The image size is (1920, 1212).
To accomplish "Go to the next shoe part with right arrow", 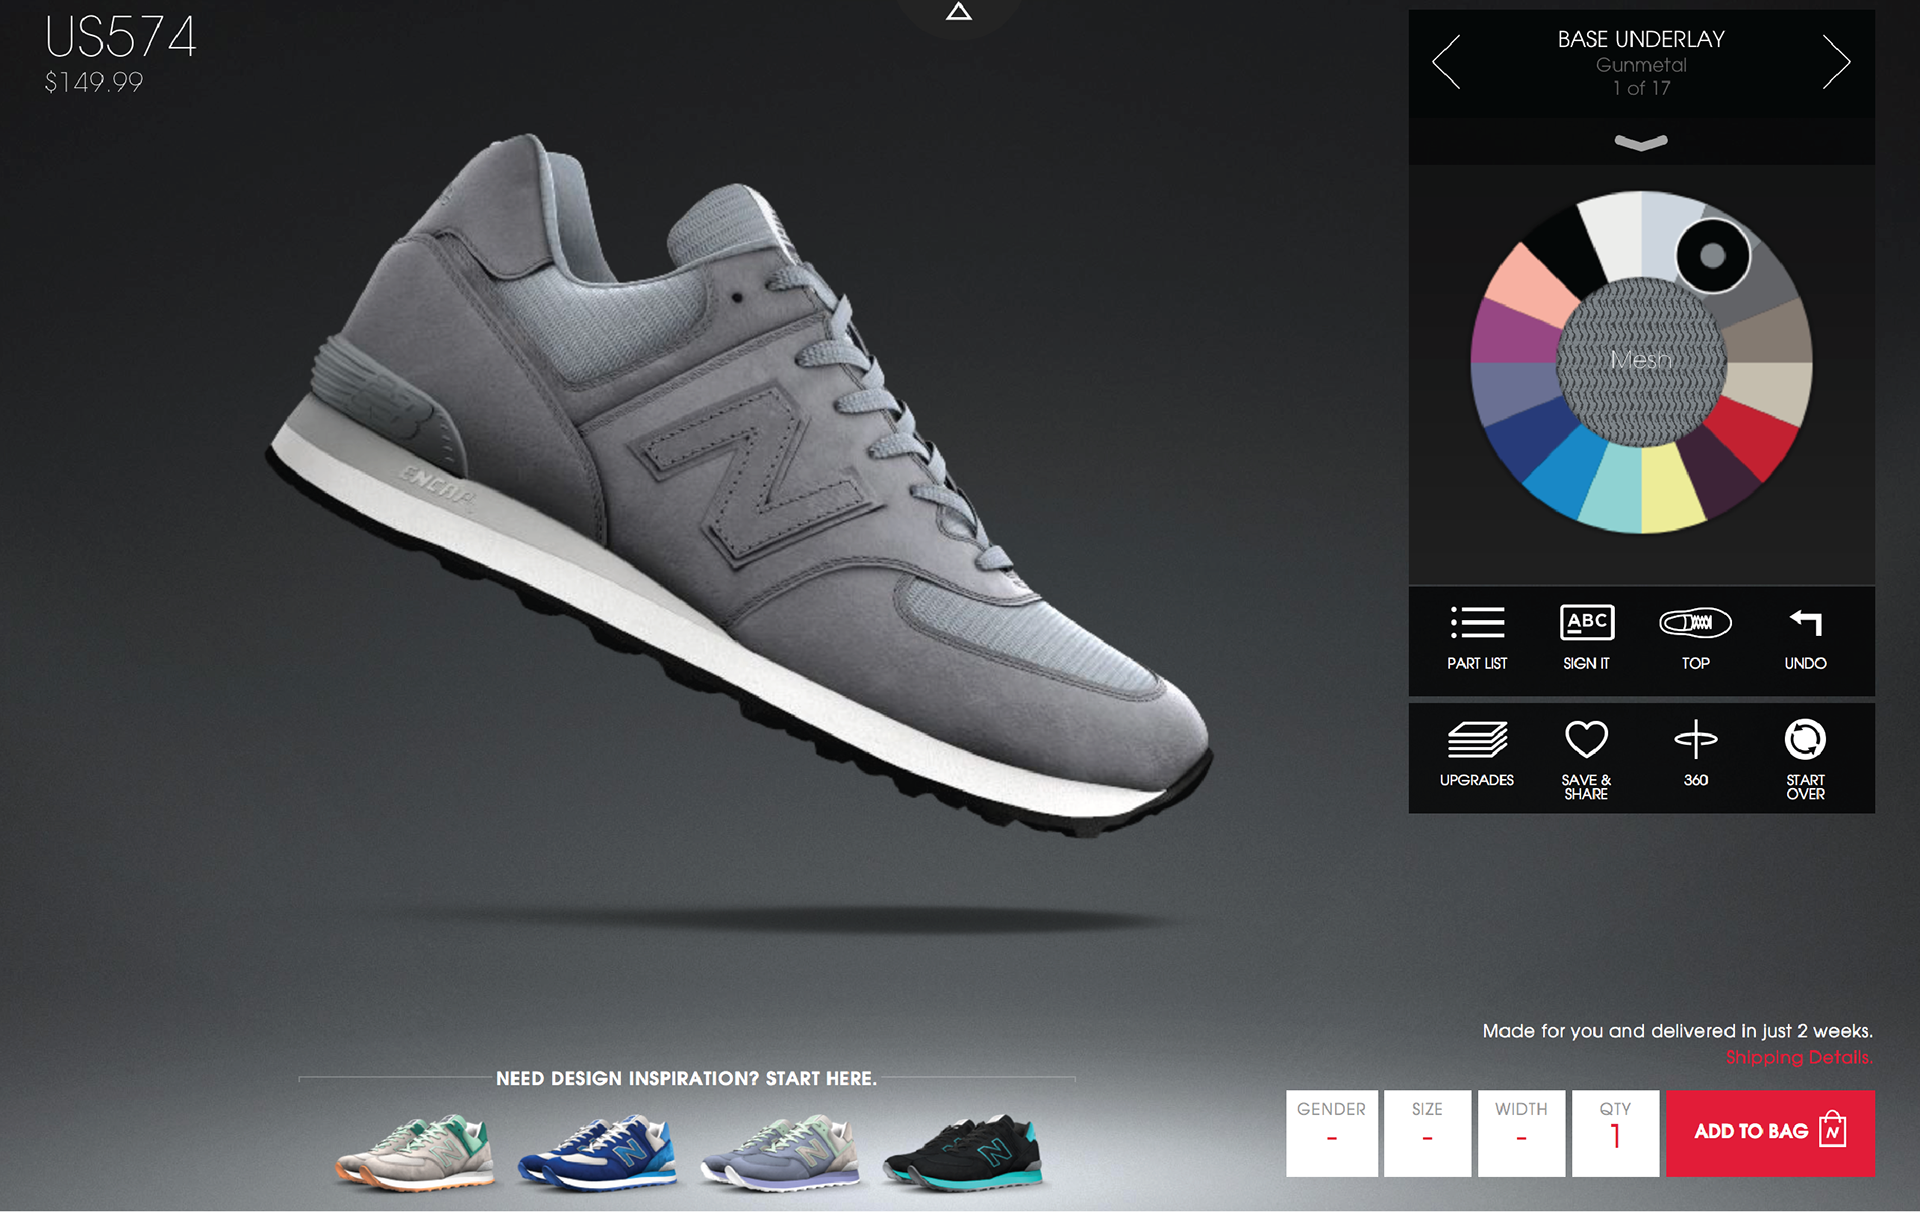I will 1836,62.
